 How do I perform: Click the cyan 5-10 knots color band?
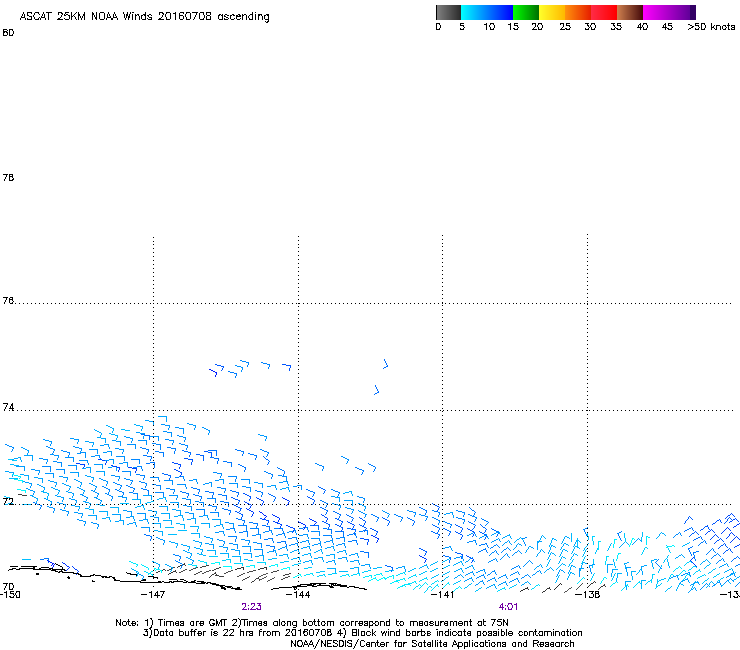pos(474,12)
